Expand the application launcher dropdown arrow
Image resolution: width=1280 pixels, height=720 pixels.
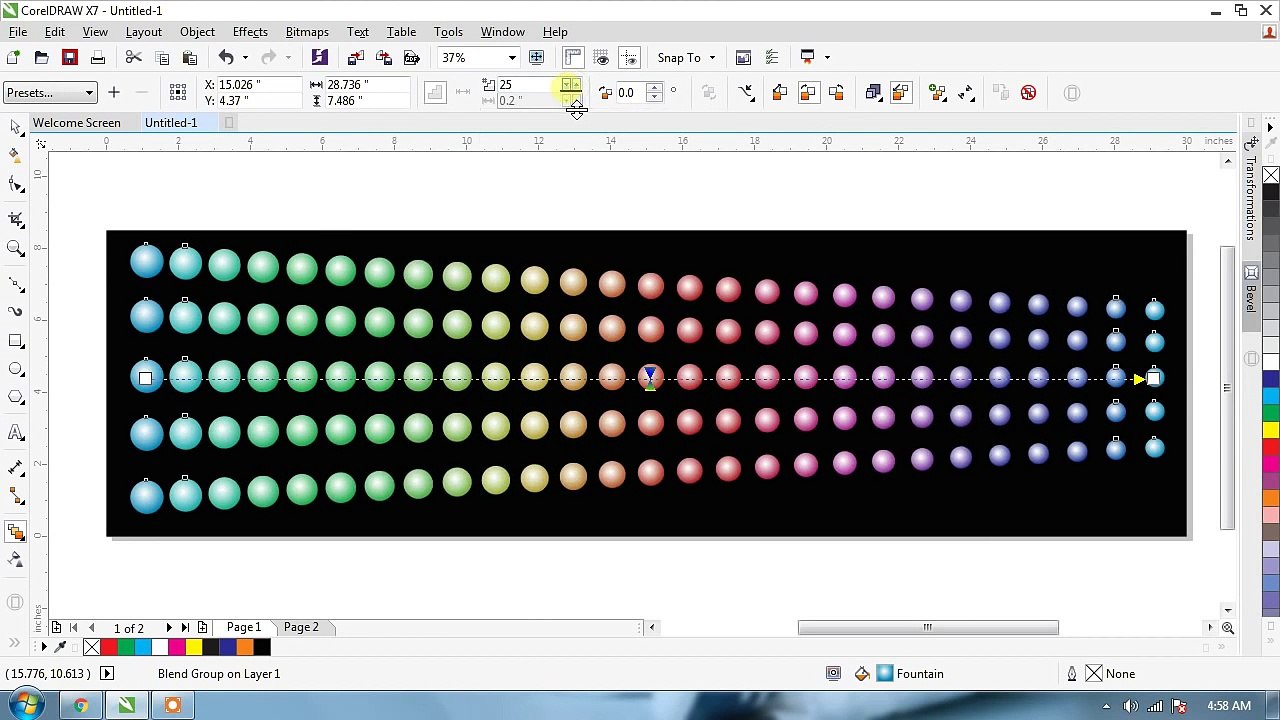(827, 57)
